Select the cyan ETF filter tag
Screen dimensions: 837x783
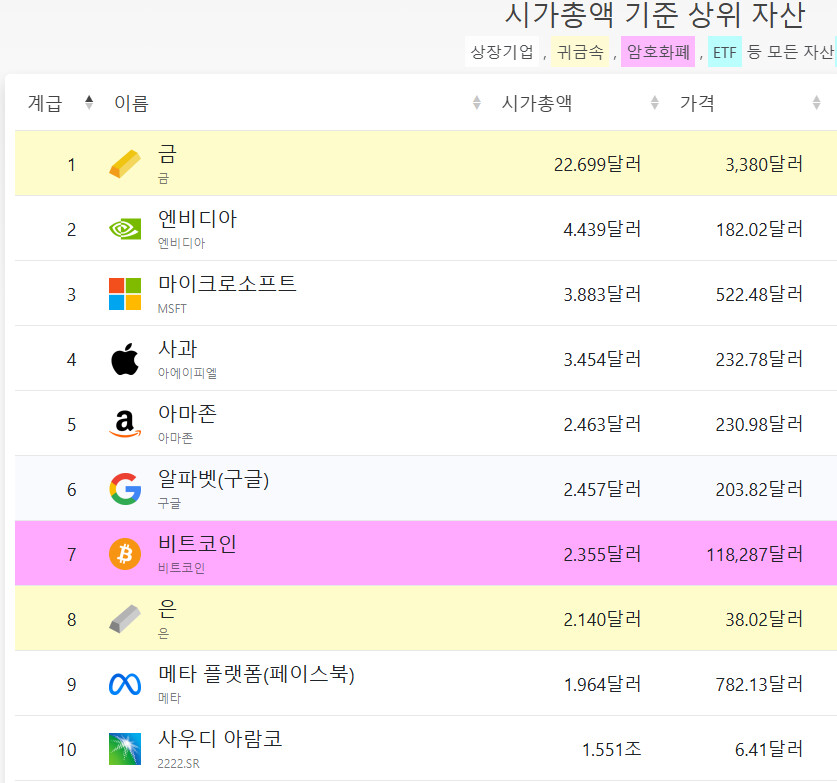pos(724,52)
